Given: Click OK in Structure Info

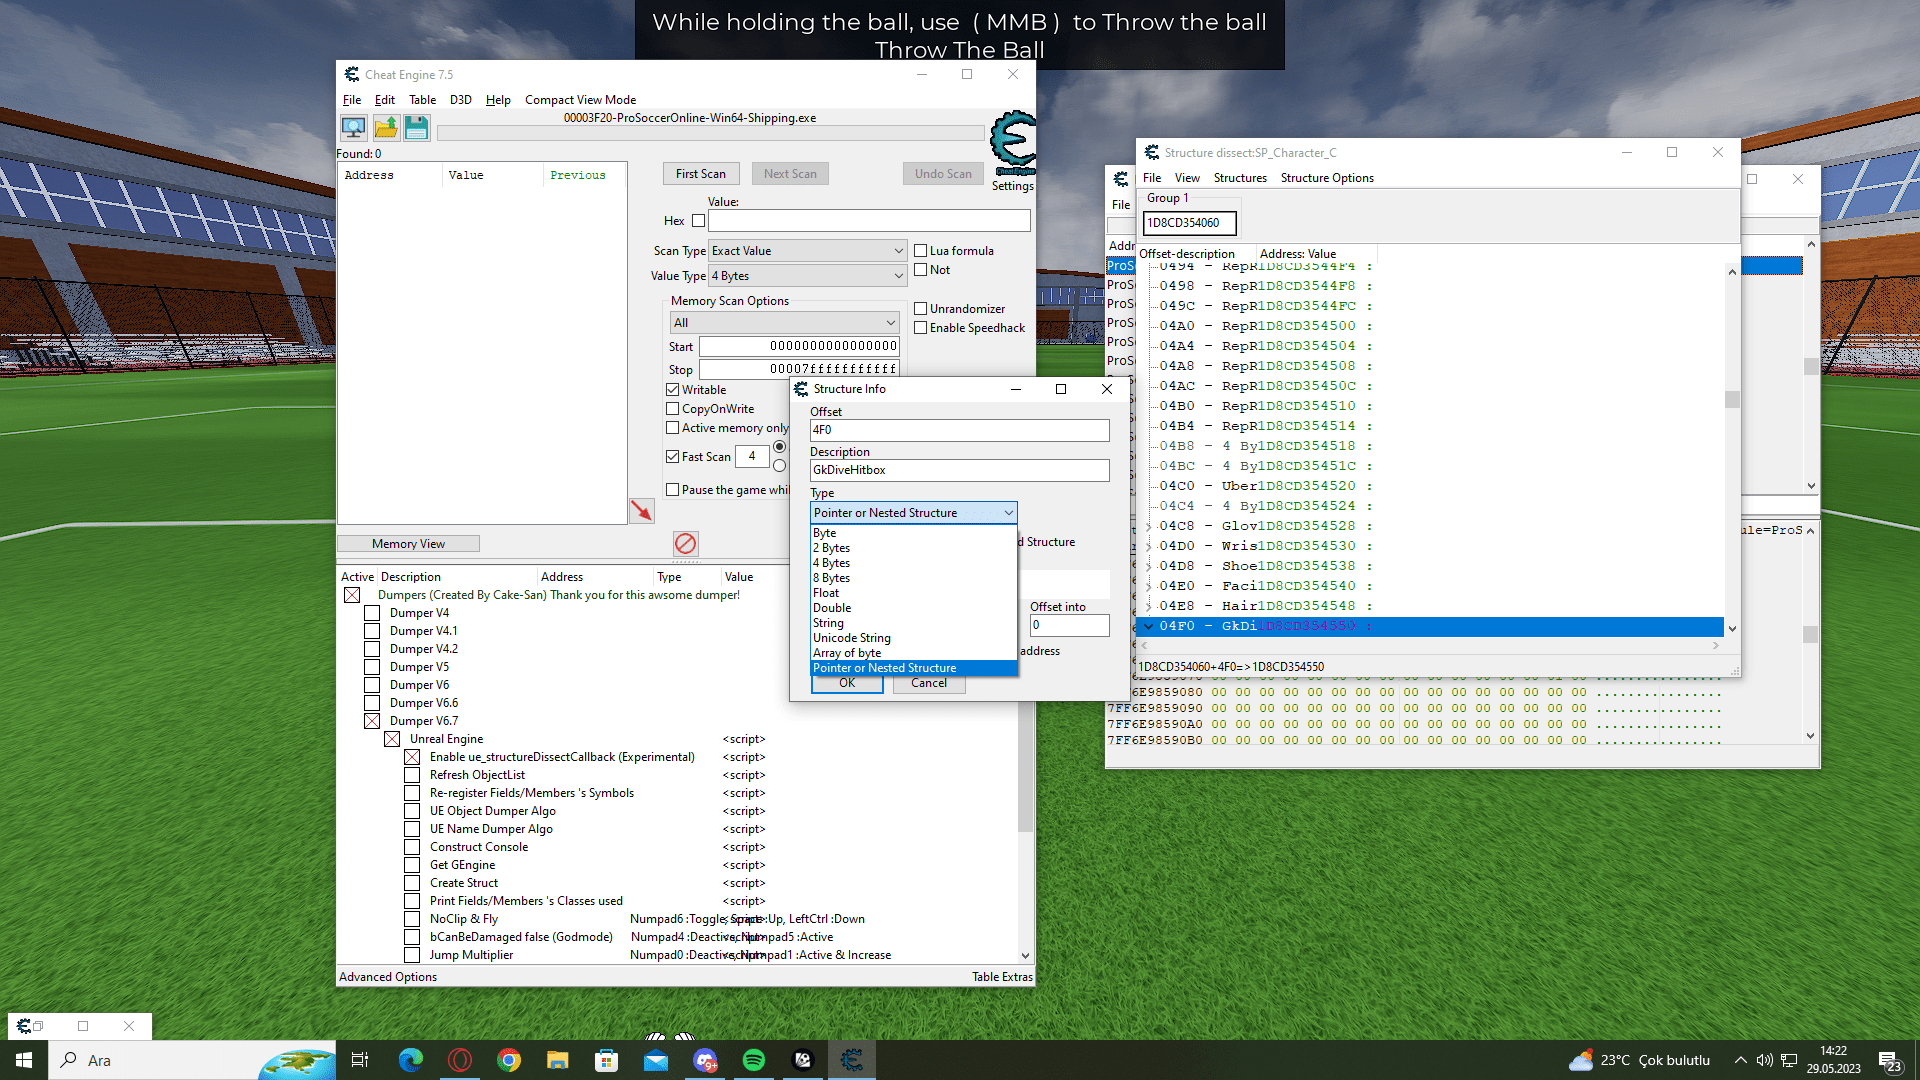Looking at the screenshot, I should (x=847, y=683).
